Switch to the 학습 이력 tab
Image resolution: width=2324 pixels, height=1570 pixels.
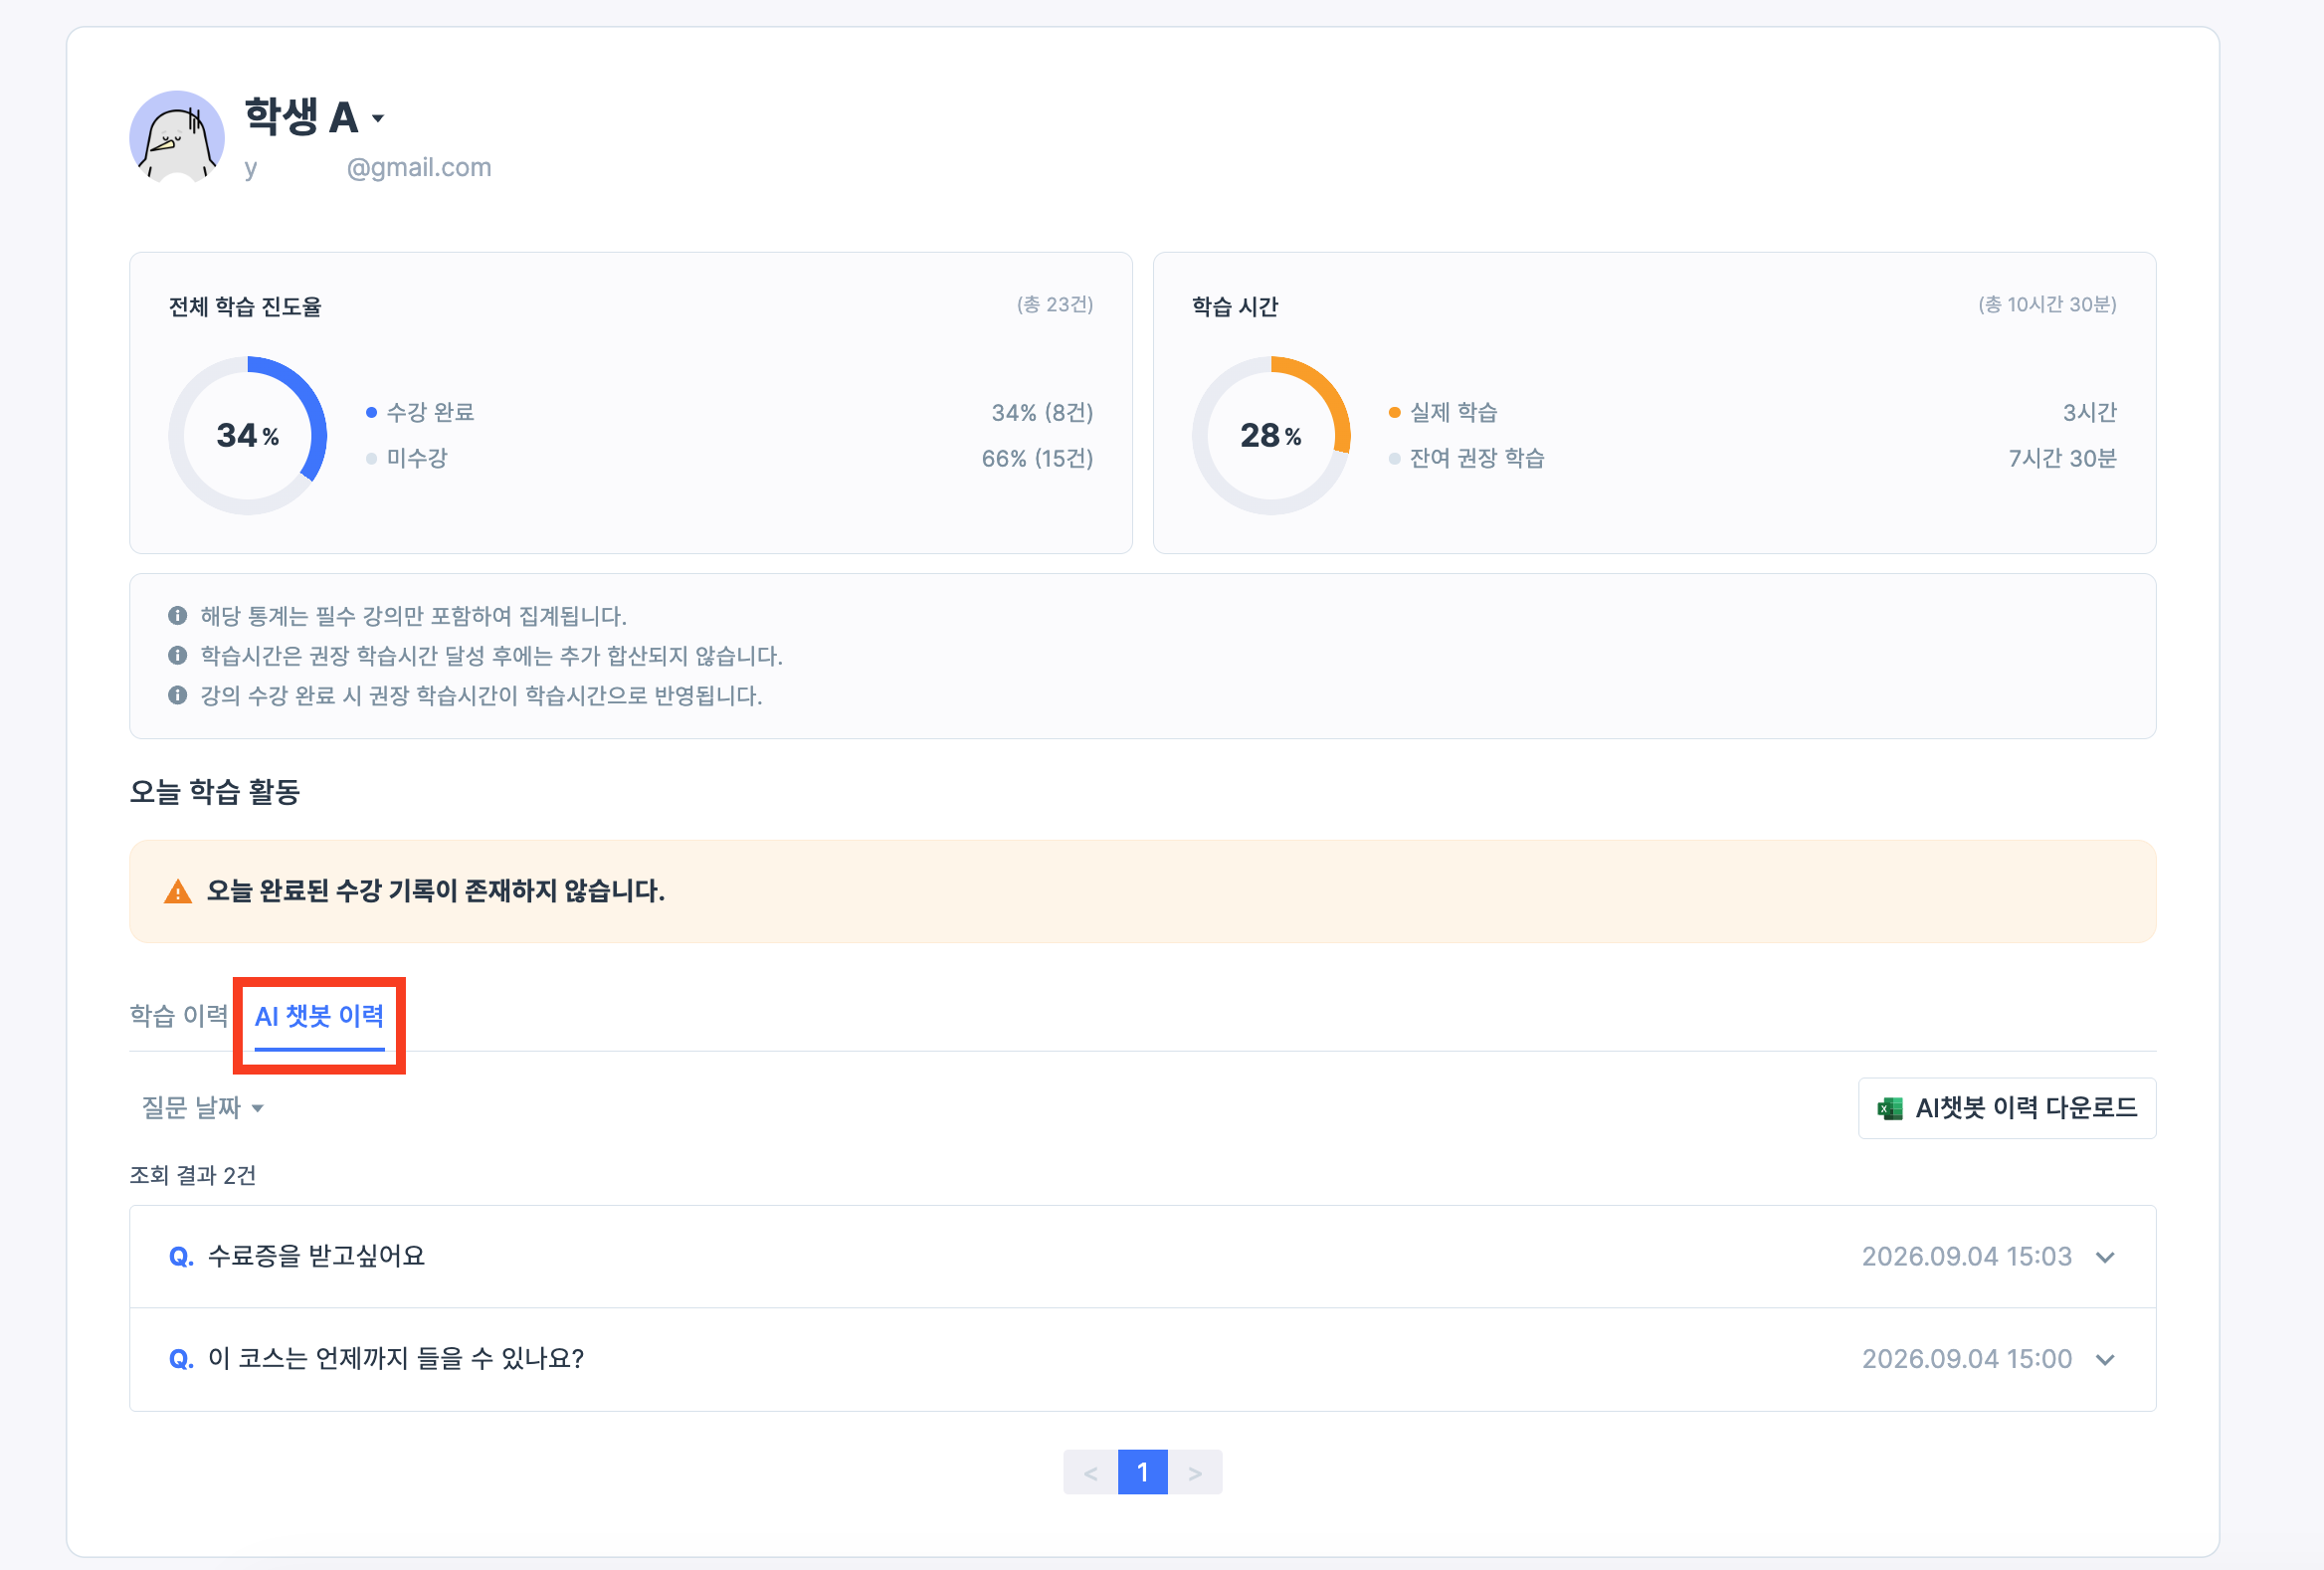179,1016
